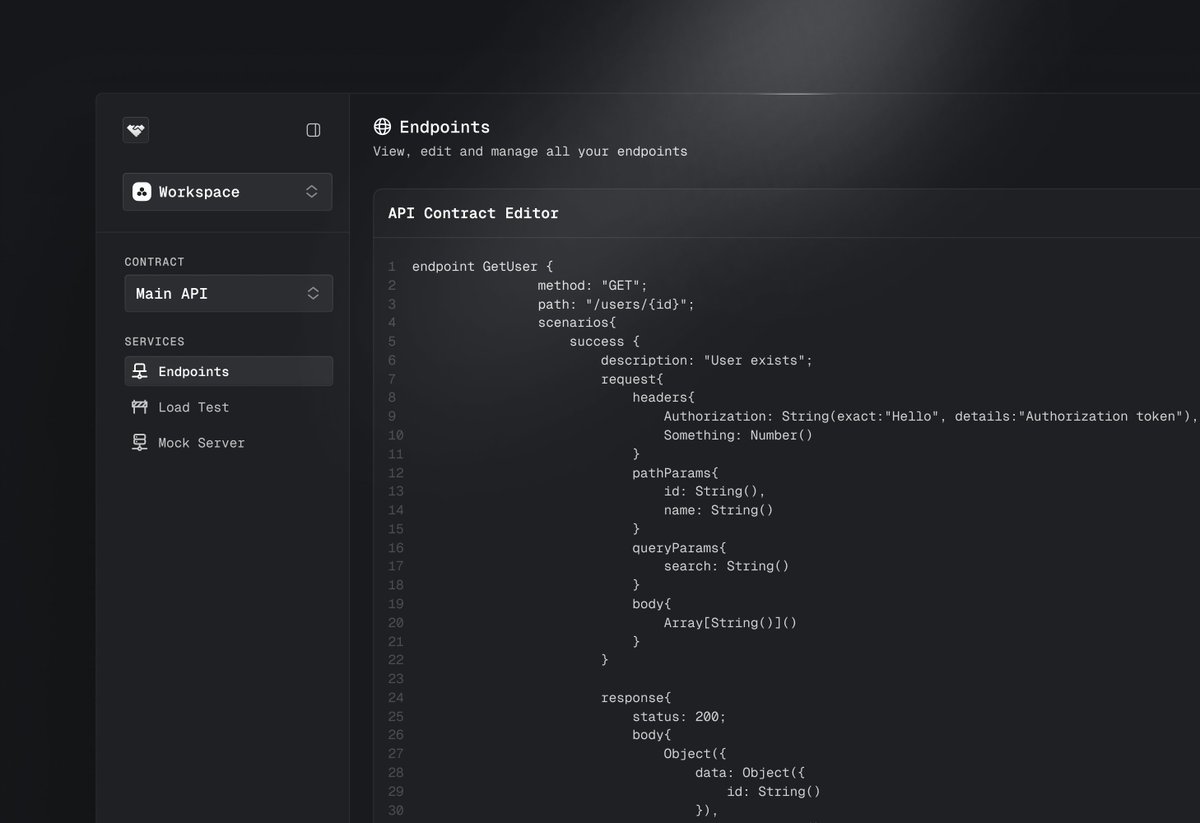
Task: Click the 'body{' line on line 19
Action: point(651,604)
